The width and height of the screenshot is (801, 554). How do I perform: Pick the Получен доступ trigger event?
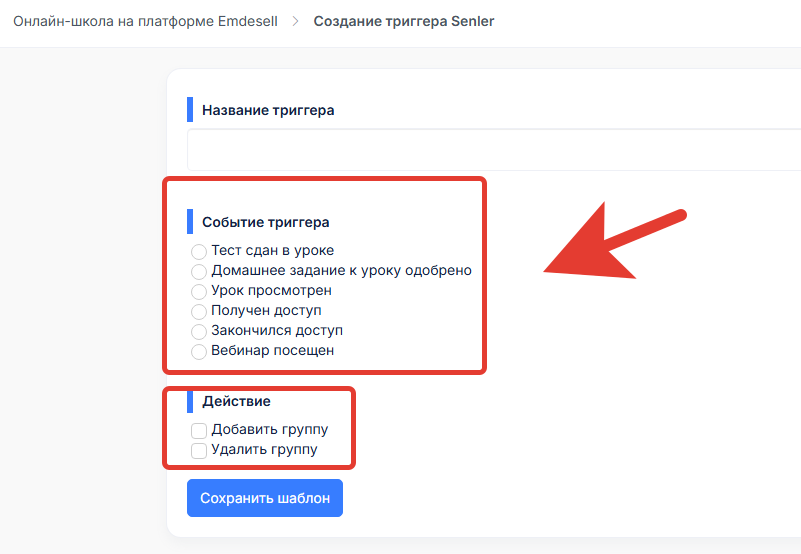pyautogui.click(x=199, y=311)
